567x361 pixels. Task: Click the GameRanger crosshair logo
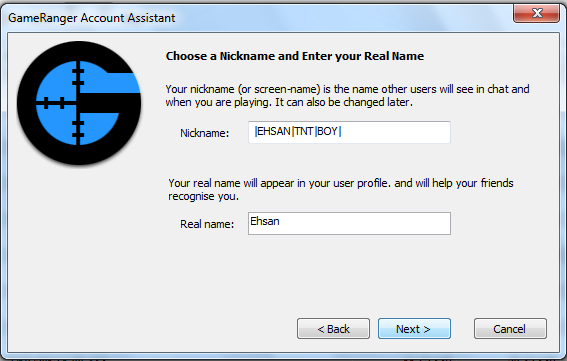click(x=79, y=103)
